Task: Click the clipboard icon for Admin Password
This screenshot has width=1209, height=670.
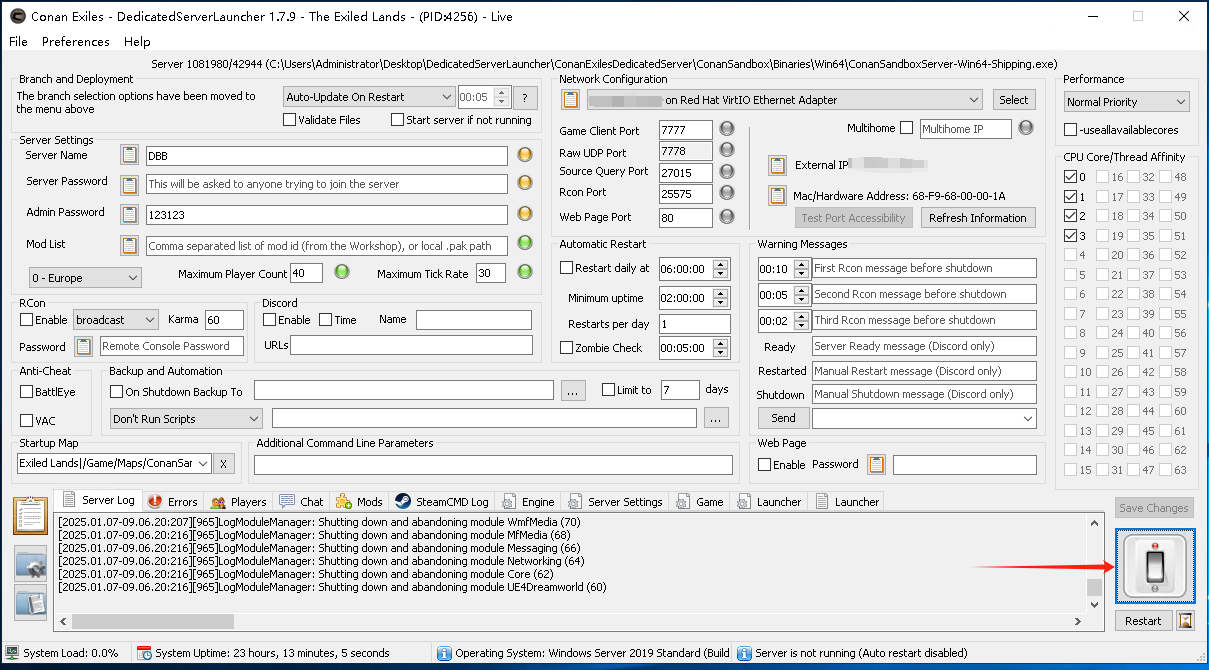Action: [129, 215]
